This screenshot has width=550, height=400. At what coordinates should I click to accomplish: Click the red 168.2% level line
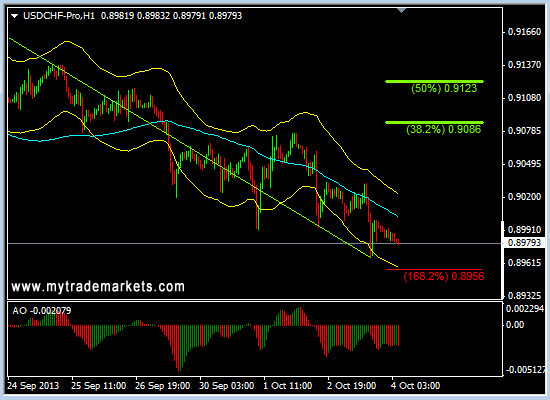pyautogui.click(x=434, y=269)
